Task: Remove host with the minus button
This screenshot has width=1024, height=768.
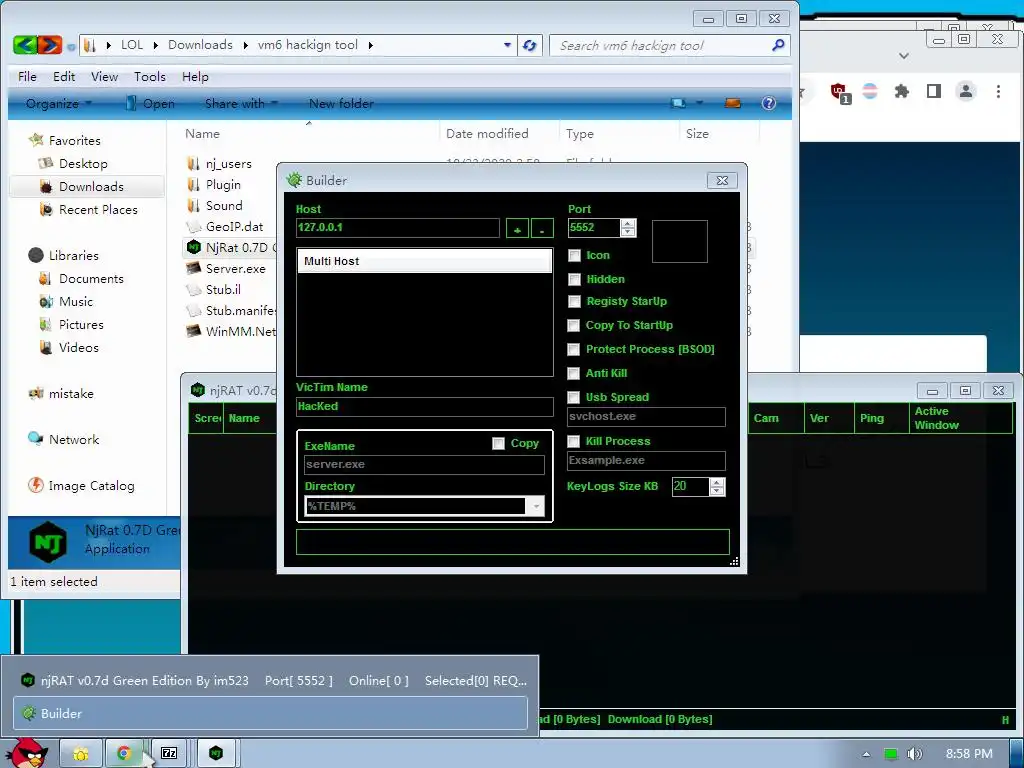Action: pyautogui.click(x=542, y=229)
